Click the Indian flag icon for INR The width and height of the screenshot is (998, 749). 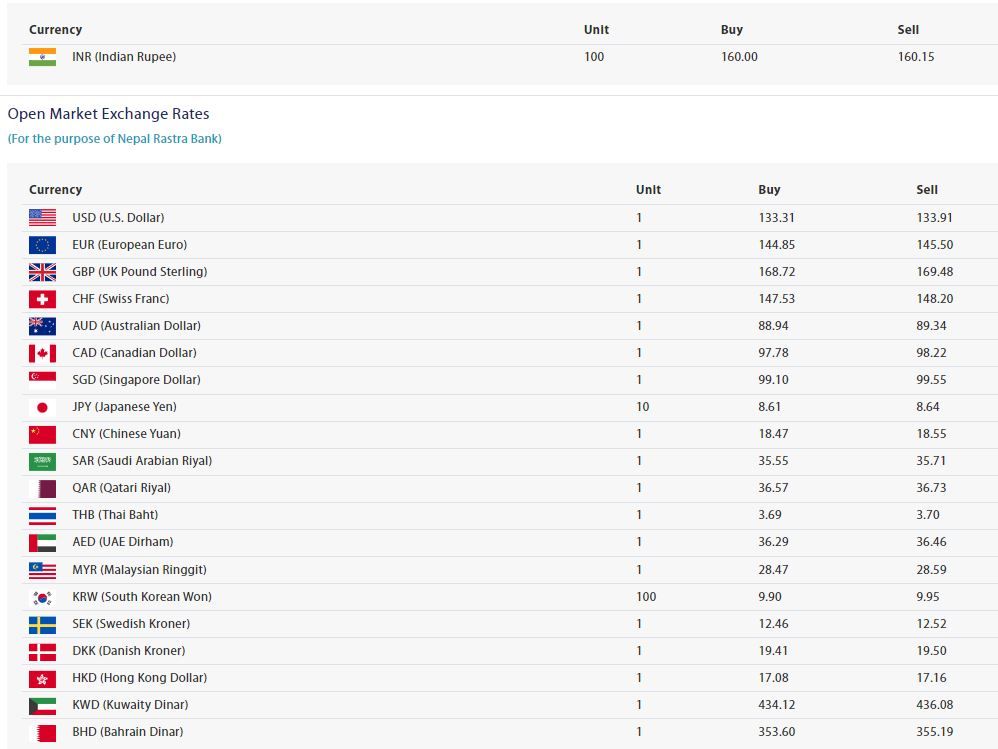(42, 57)
